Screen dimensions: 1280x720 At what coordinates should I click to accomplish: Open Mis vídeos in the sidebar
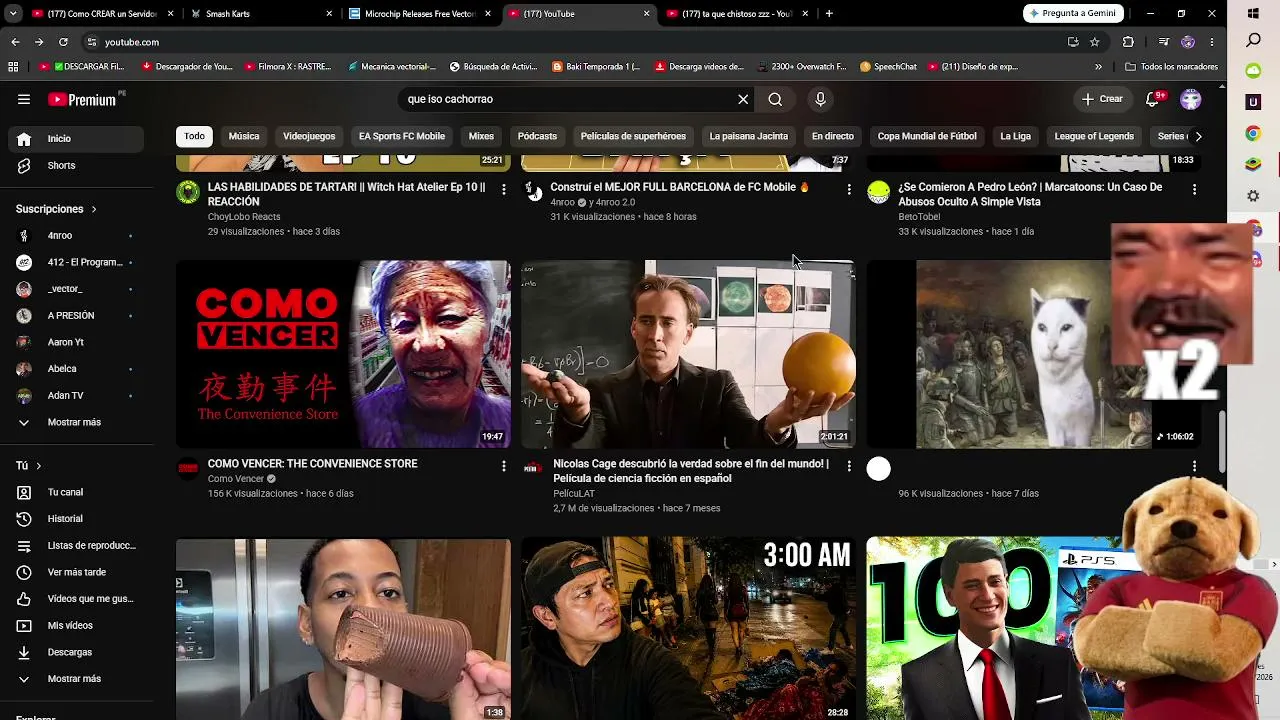click(x=72, y=625)
